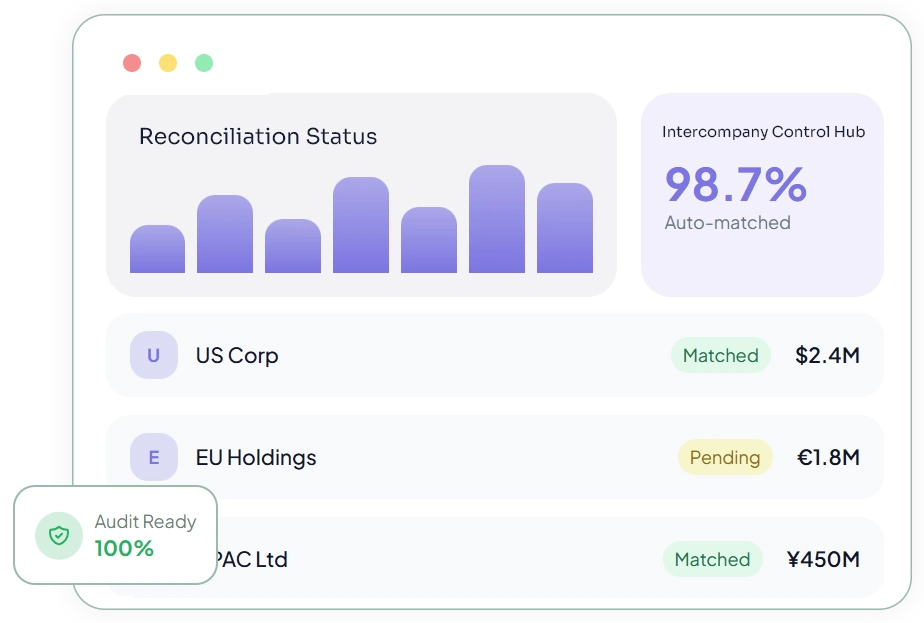Image resolution: width=924 pixels, height=623 pixels.
Task: Select the Matched badge on US Corp row
Action: click(721, 355)
